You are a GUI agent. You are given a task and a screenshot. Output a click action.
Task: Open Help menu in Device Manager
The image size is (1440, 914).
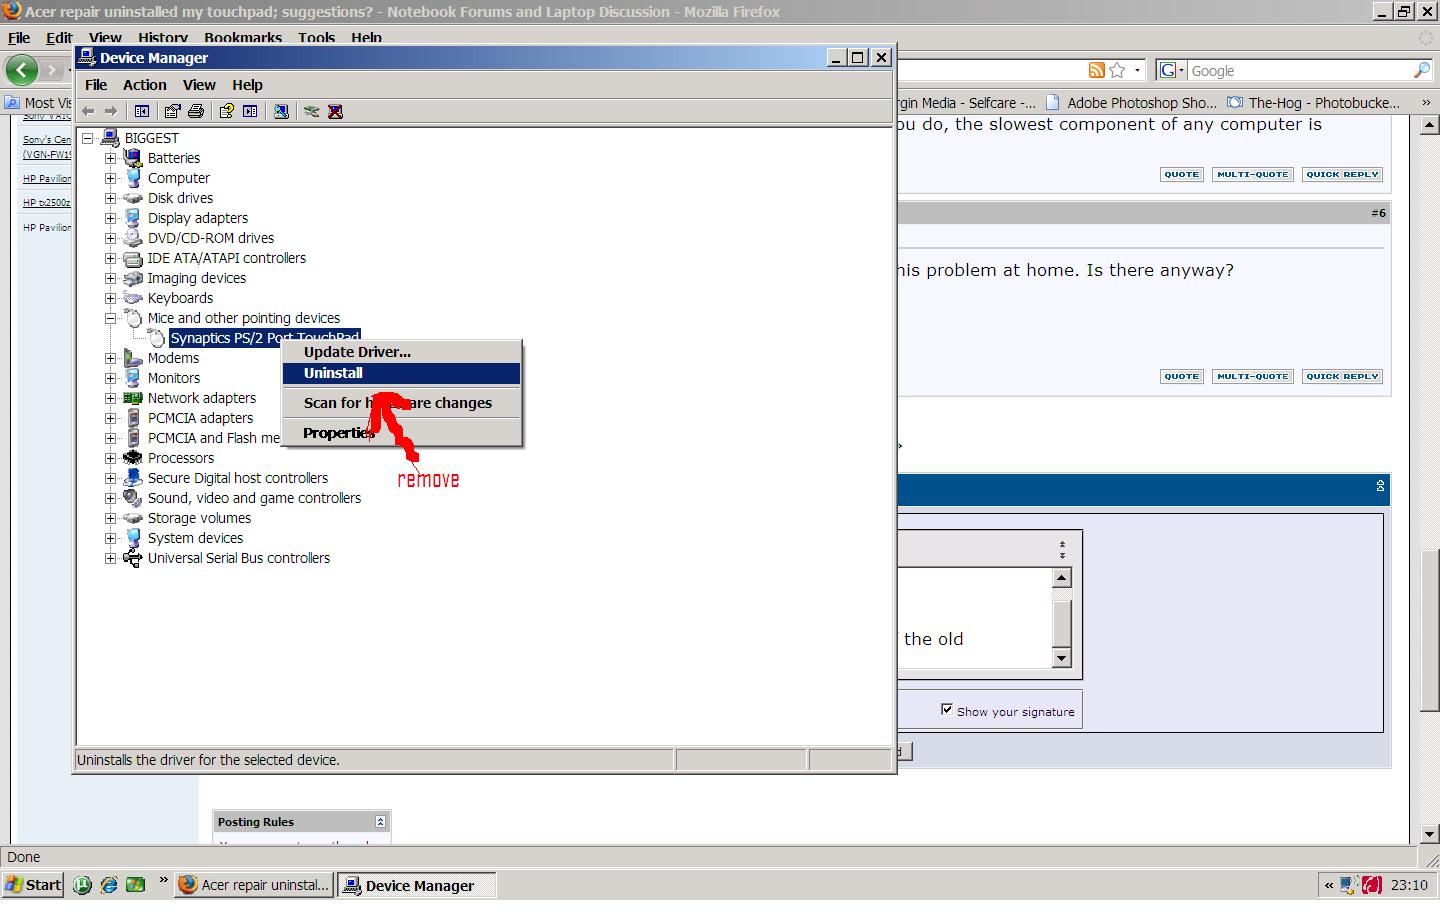coord(247,85)
